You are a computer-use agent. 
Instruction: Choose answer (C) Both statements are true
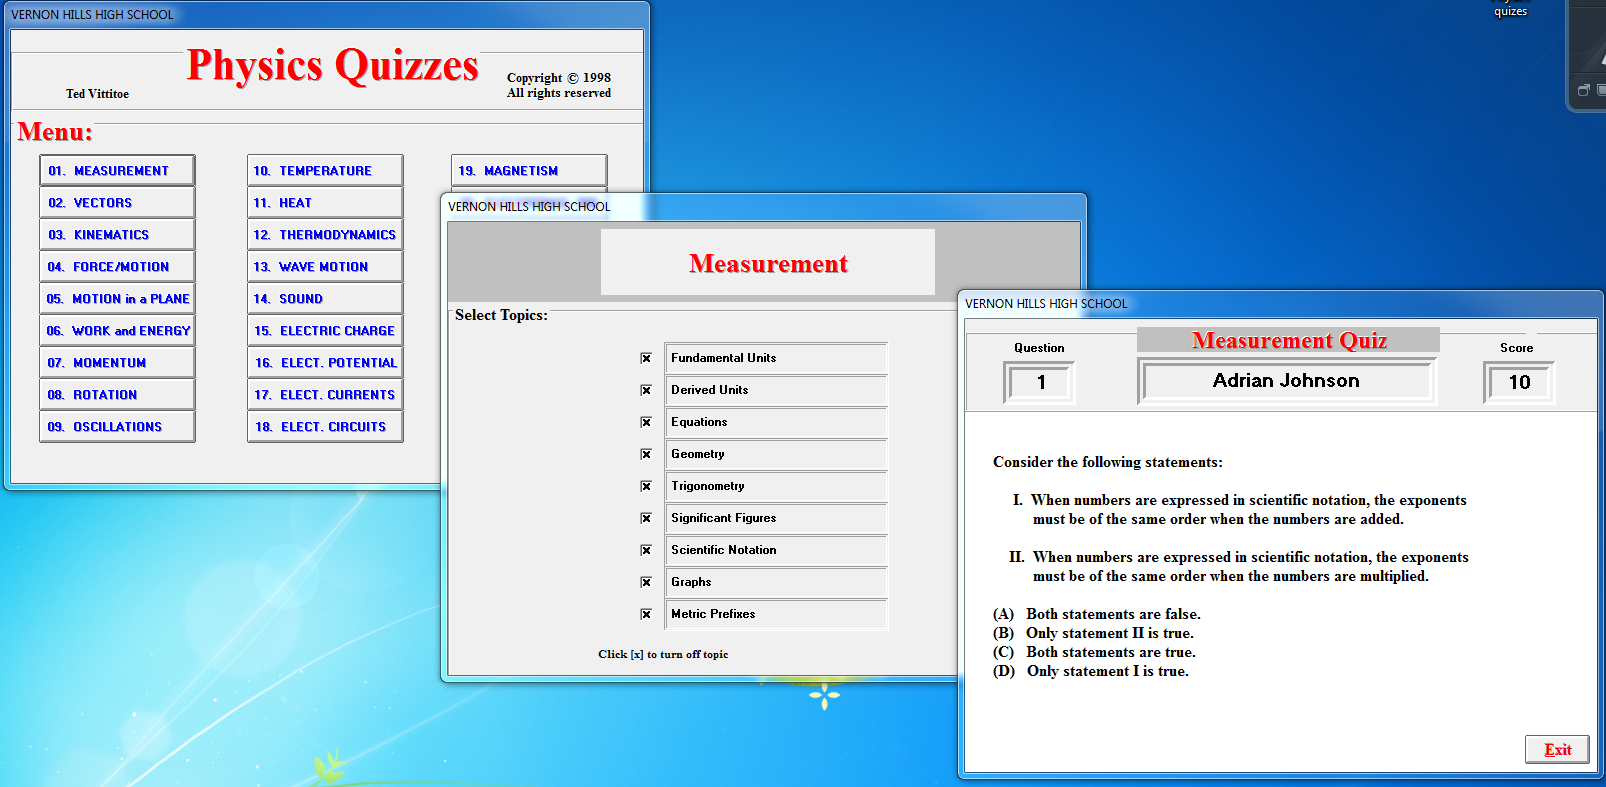tap(1094, 652)
